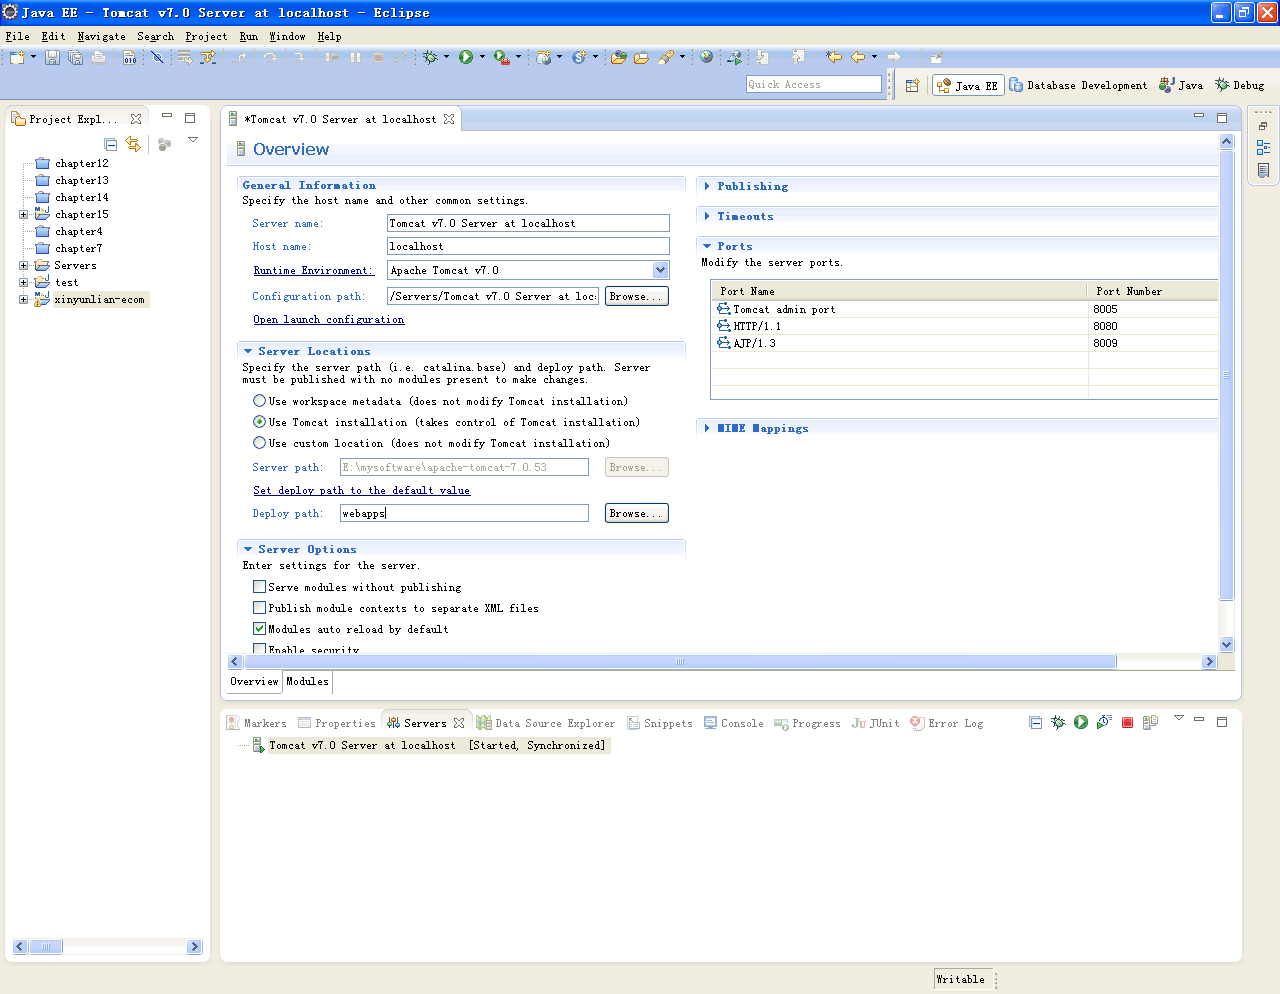Open the File menu

17,36
